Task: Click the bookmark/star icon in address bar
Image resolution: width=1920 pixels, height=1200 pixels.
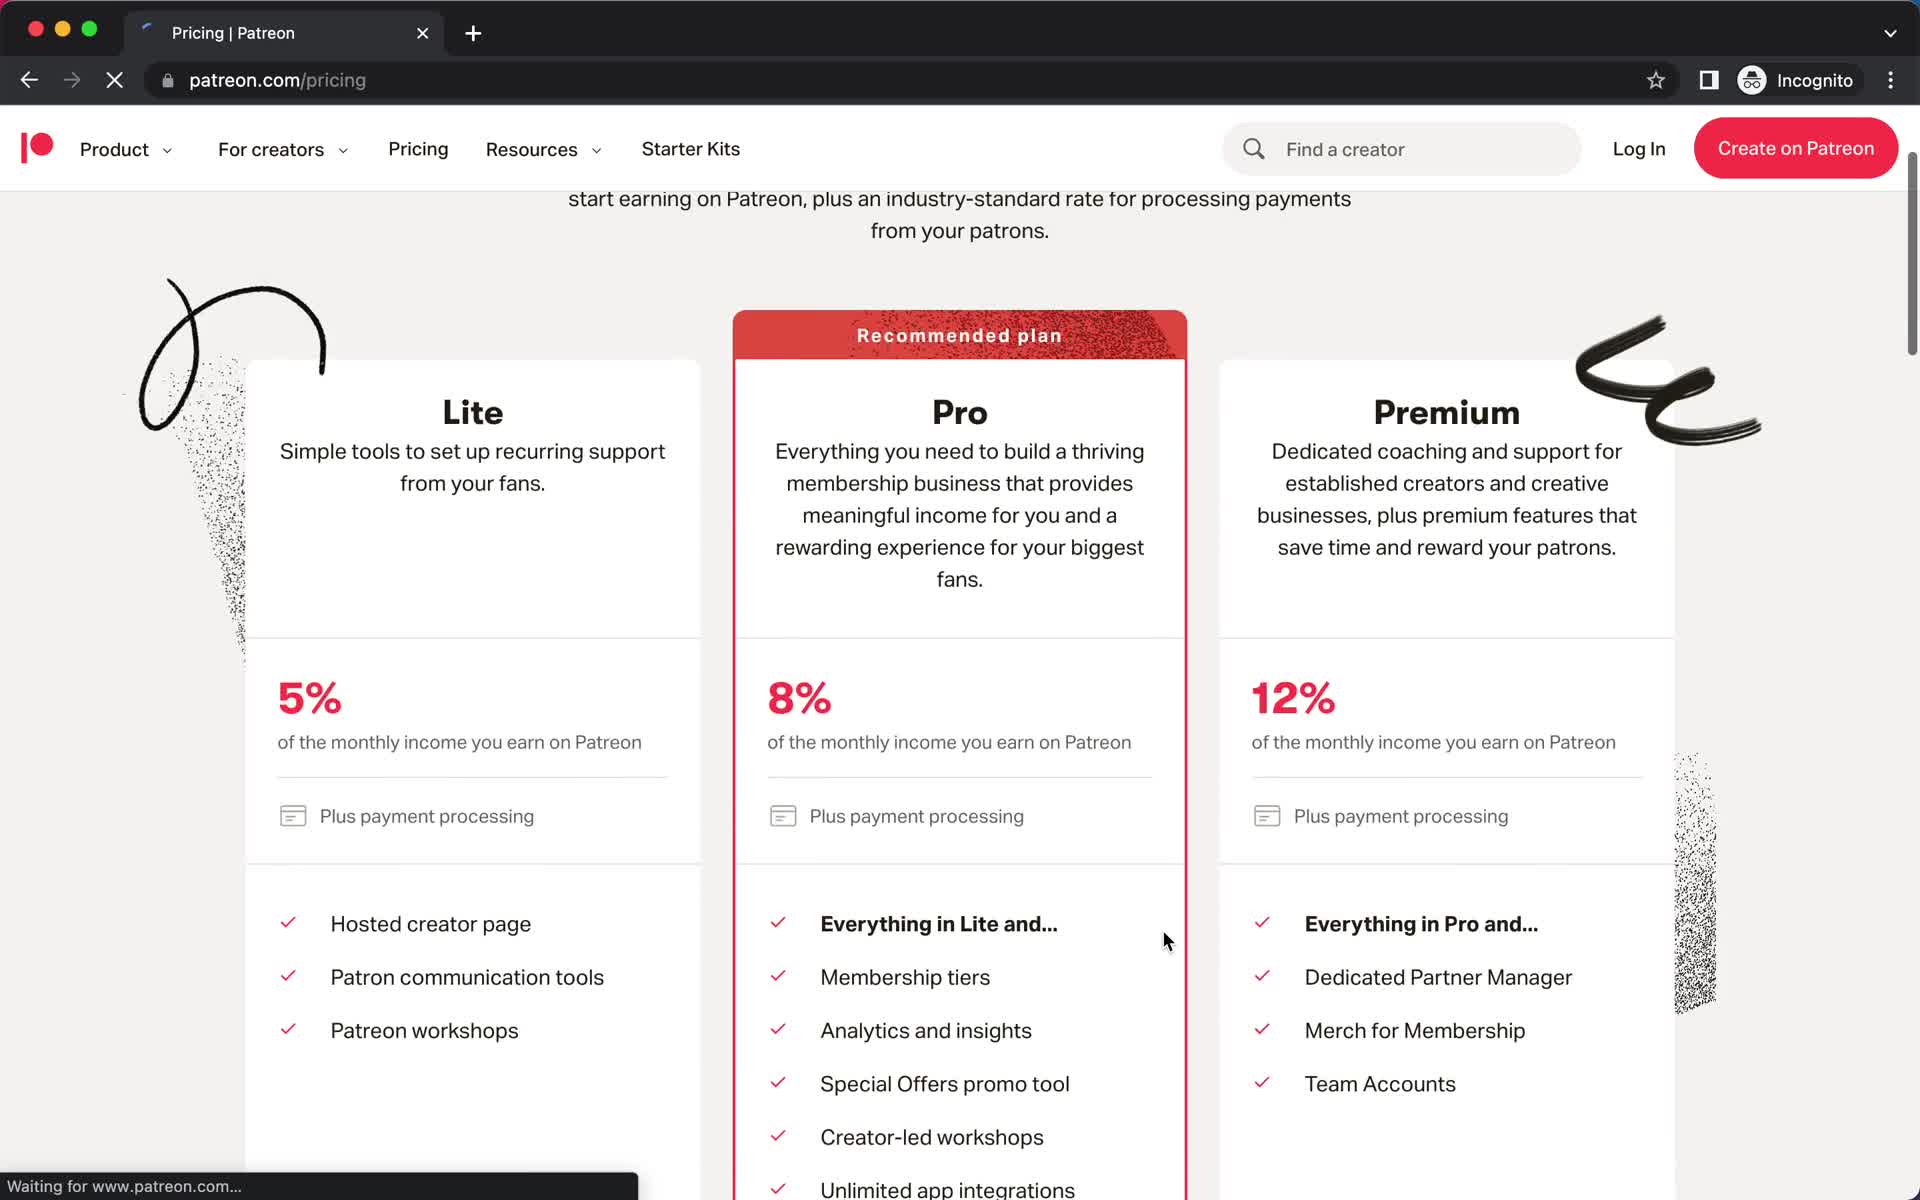Action: [1655, 80]
